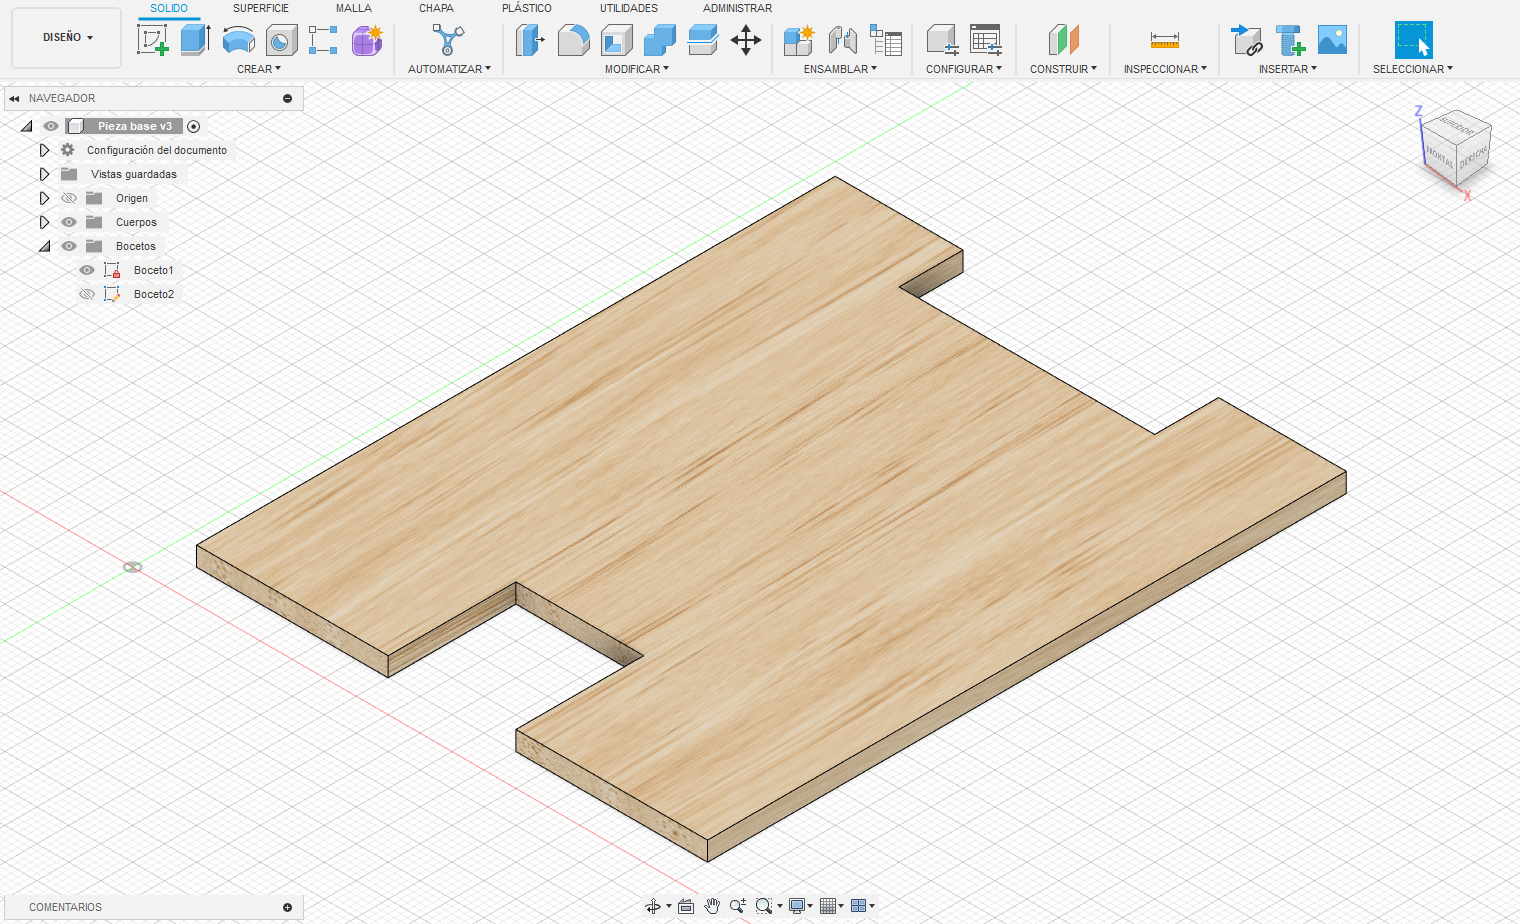1520x924 pixels.
Task: Click the Orbit navigation icon
Action: (653, 906)
